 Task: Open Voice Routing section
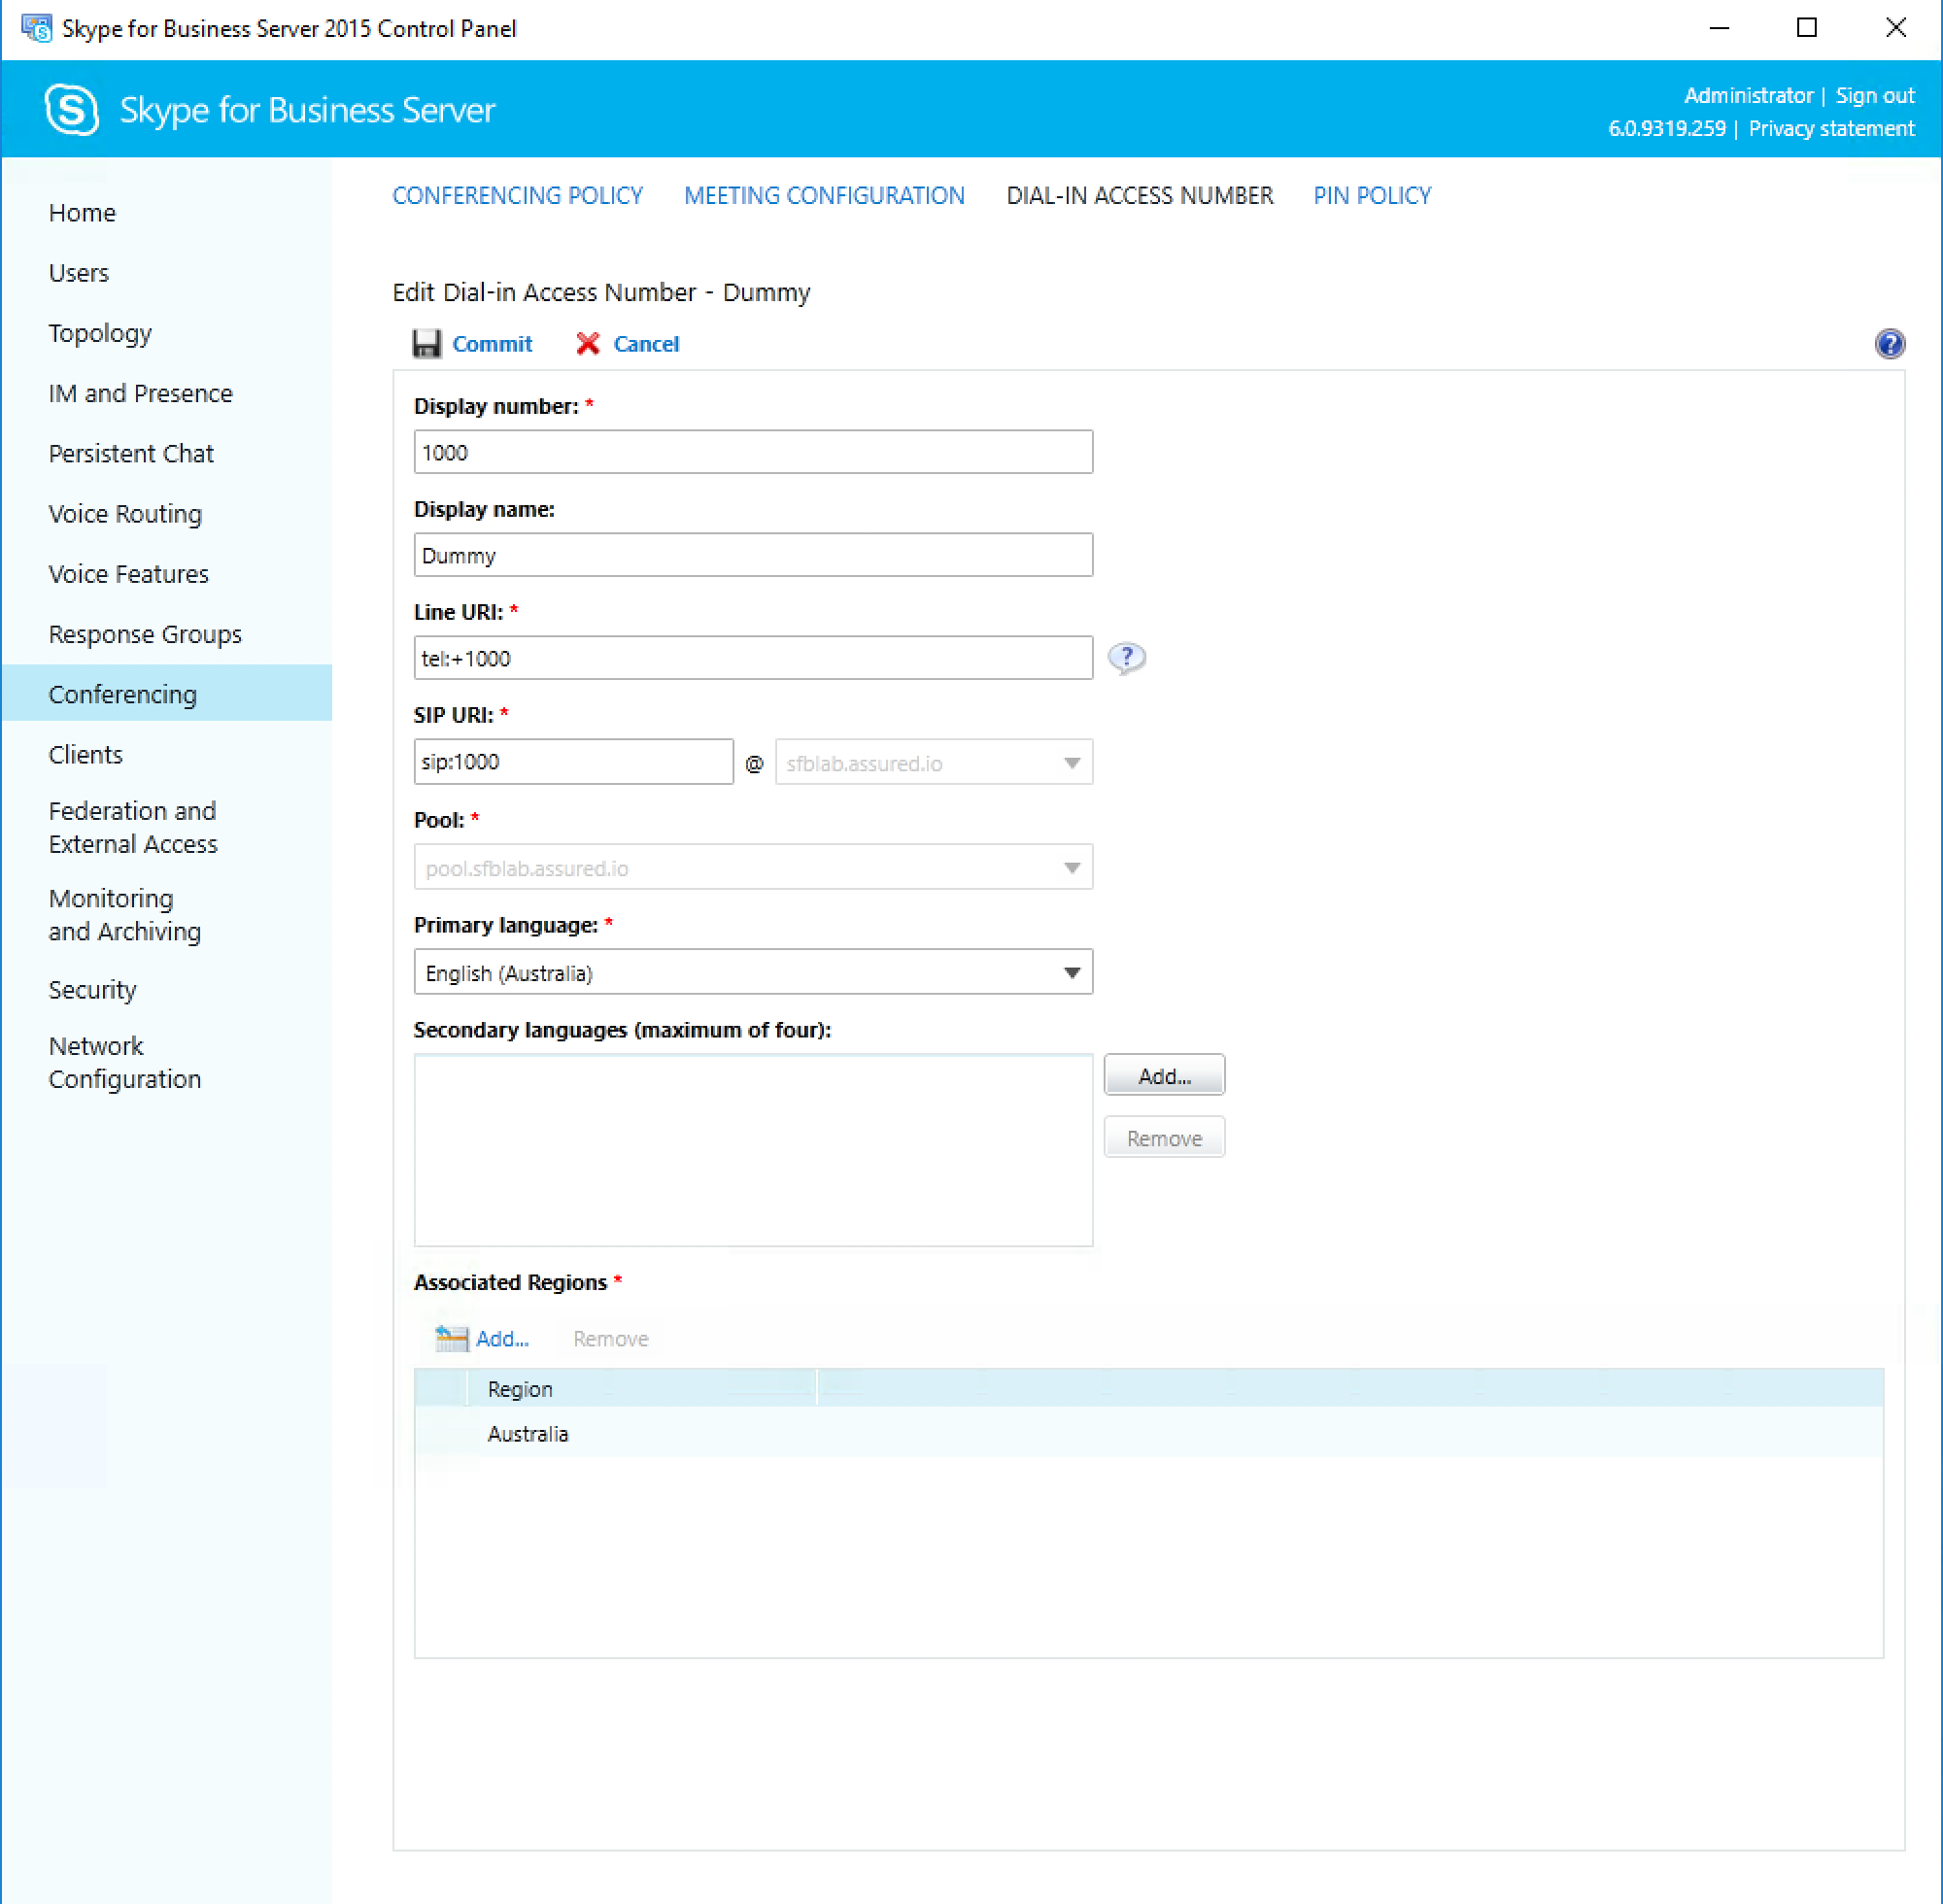coord(125,514)
